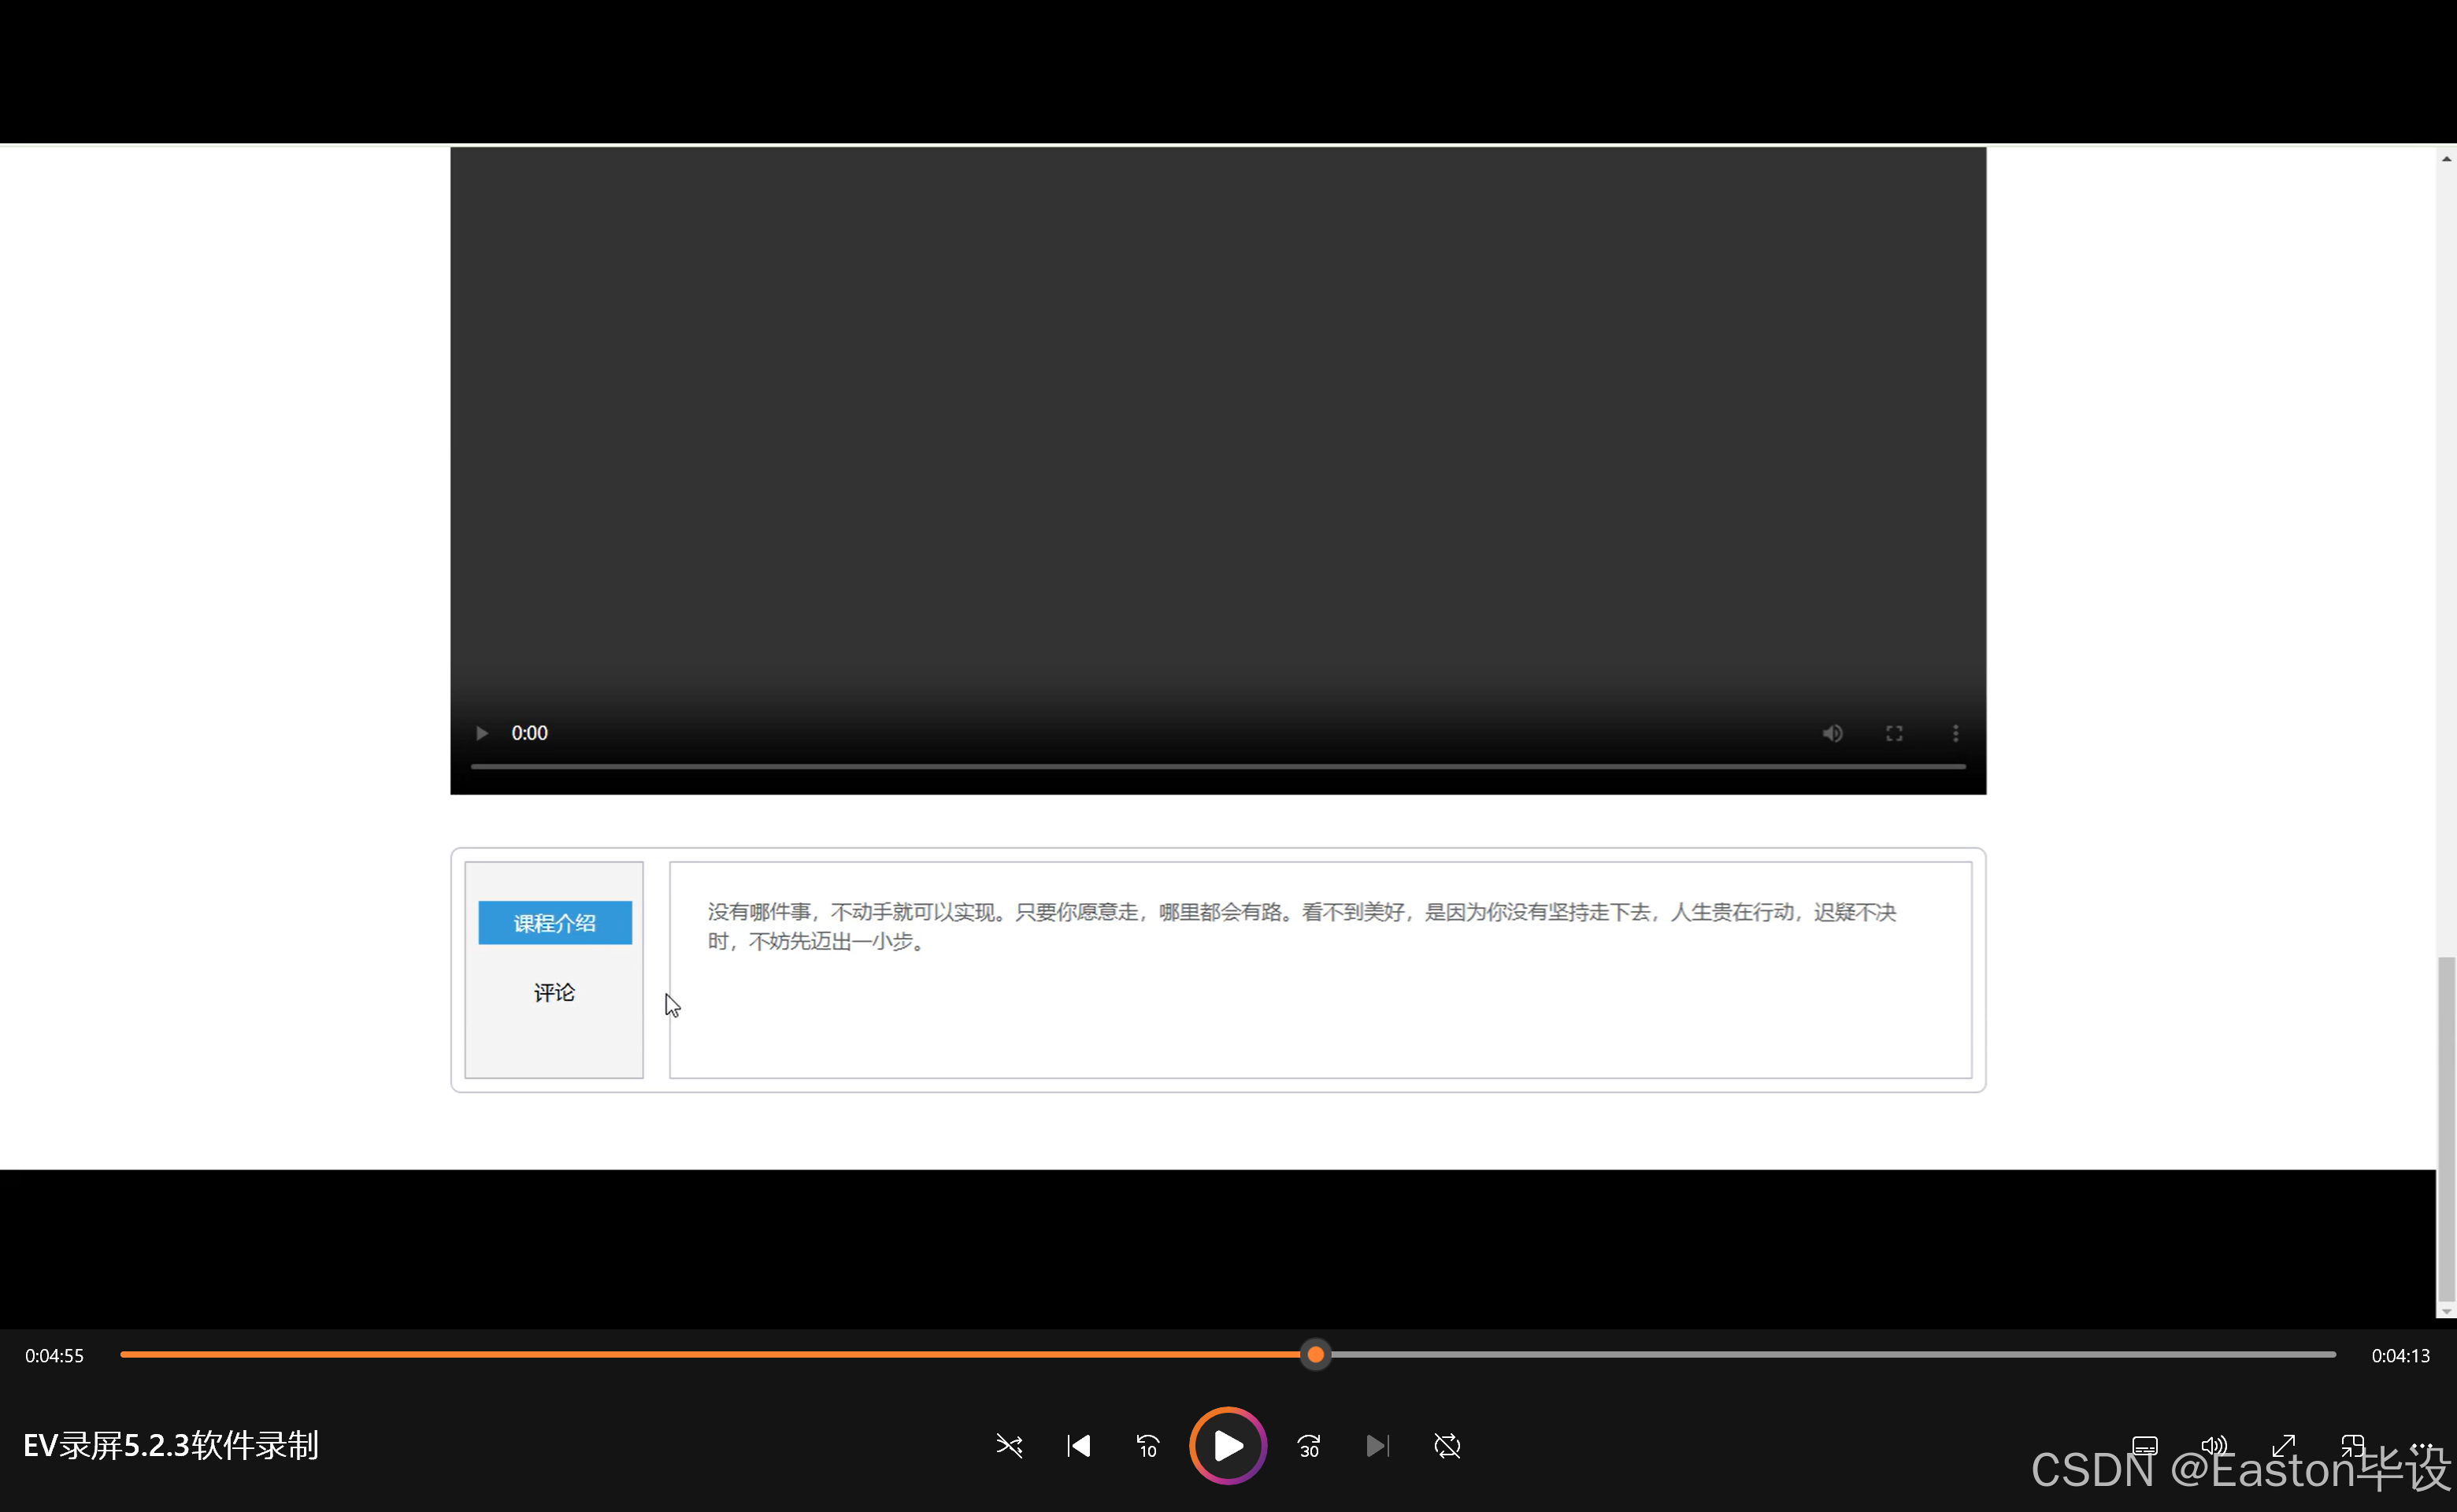
Task: Toggle repeat mode off icon
Action: click(x=1447, y=1446)
